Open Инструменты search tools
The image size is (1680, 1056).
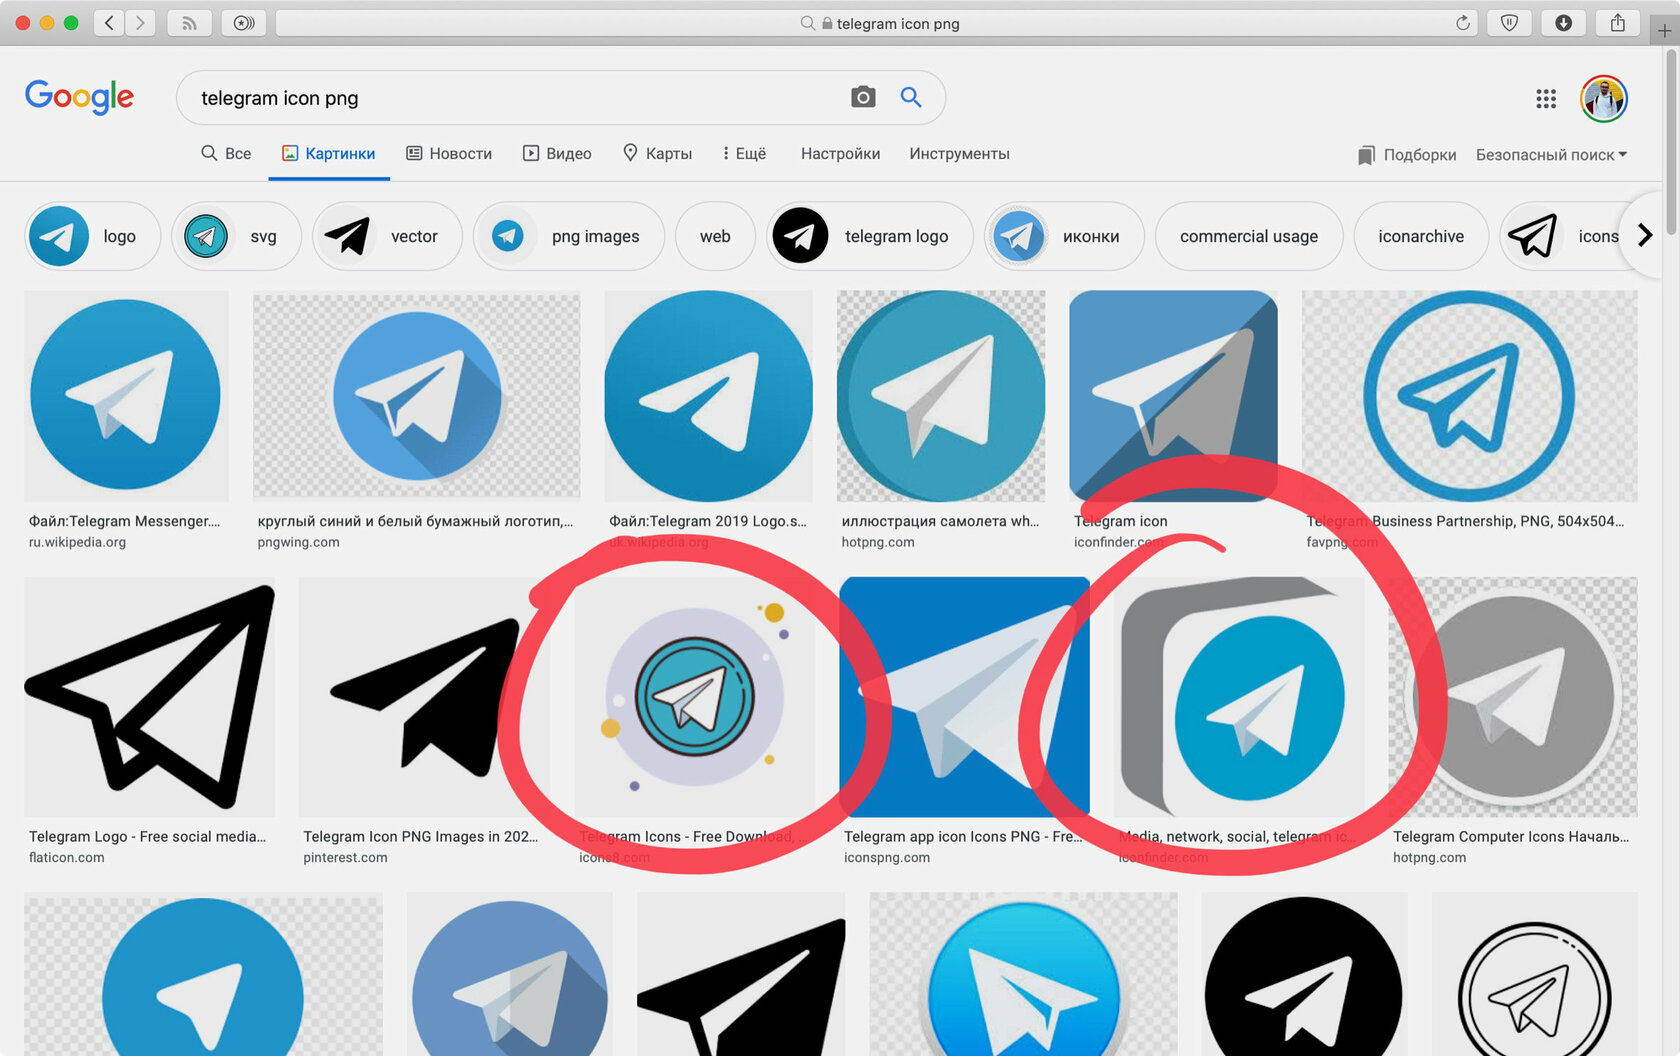point(959,153)
